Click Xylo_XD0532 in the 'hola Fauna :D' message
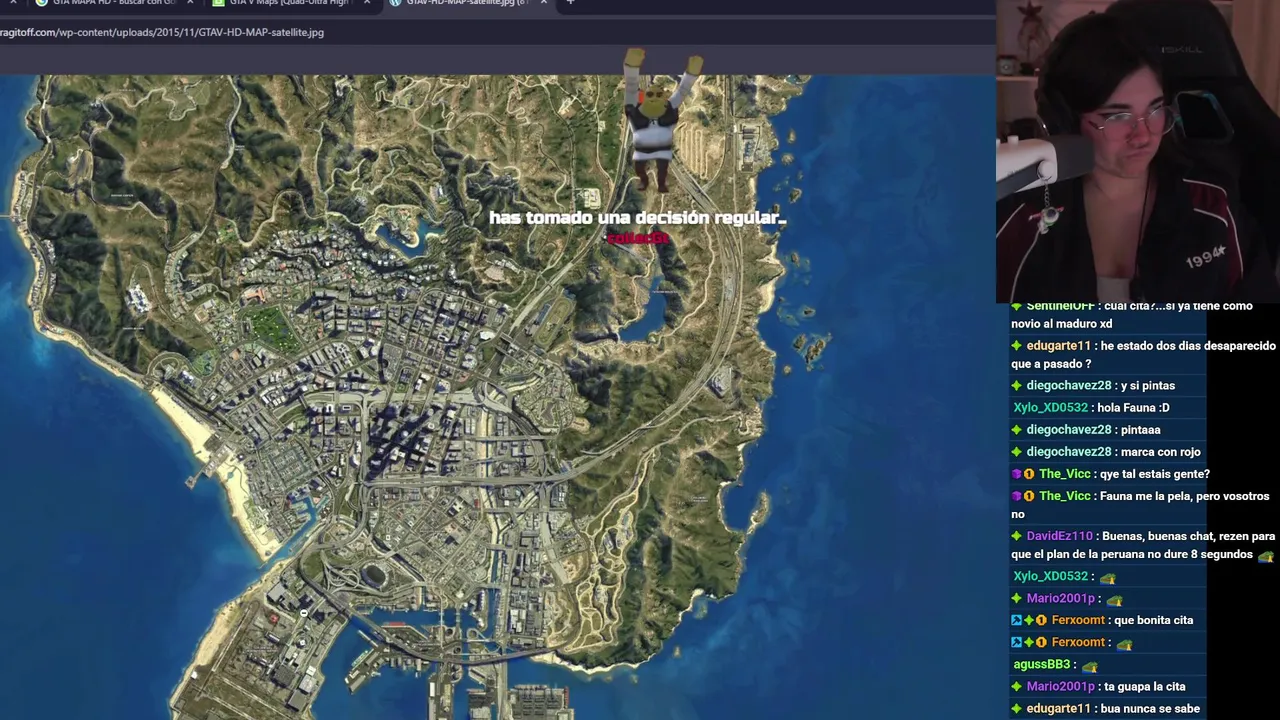The width and height of the screenshot is (1280, 720). [1050, 408]
